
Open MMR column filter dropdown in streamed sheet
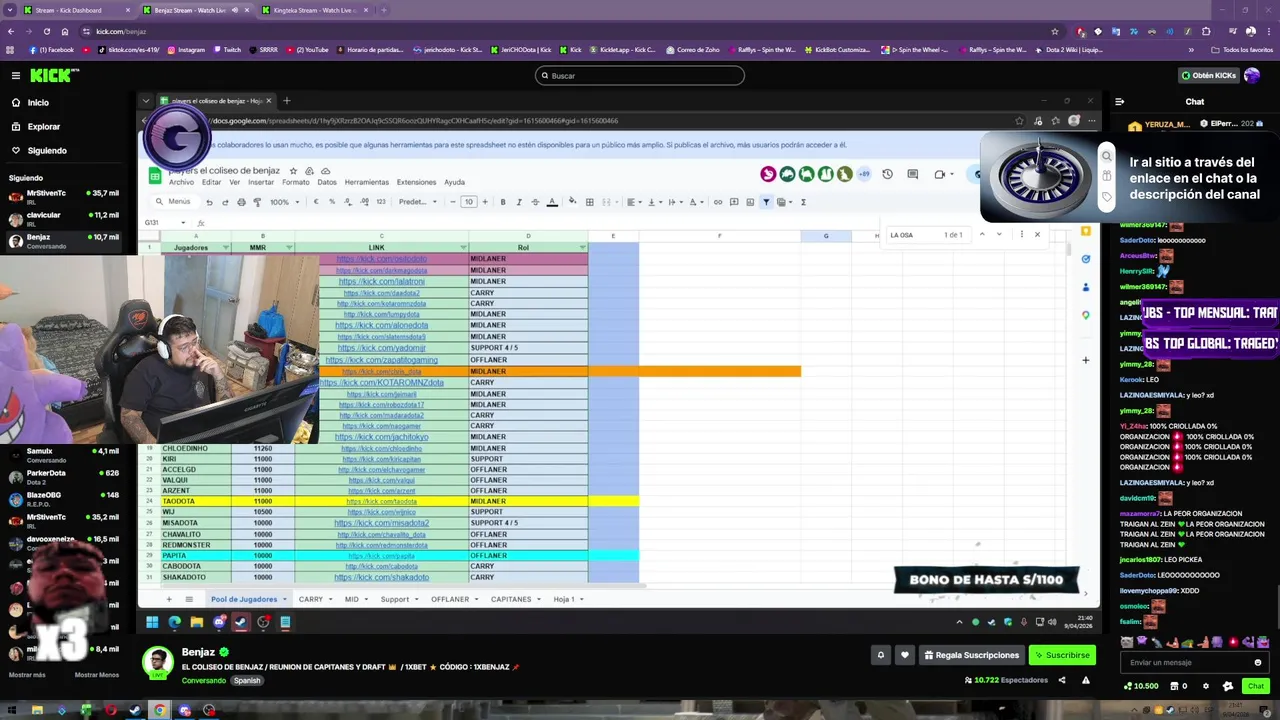[x=288, y=247]
